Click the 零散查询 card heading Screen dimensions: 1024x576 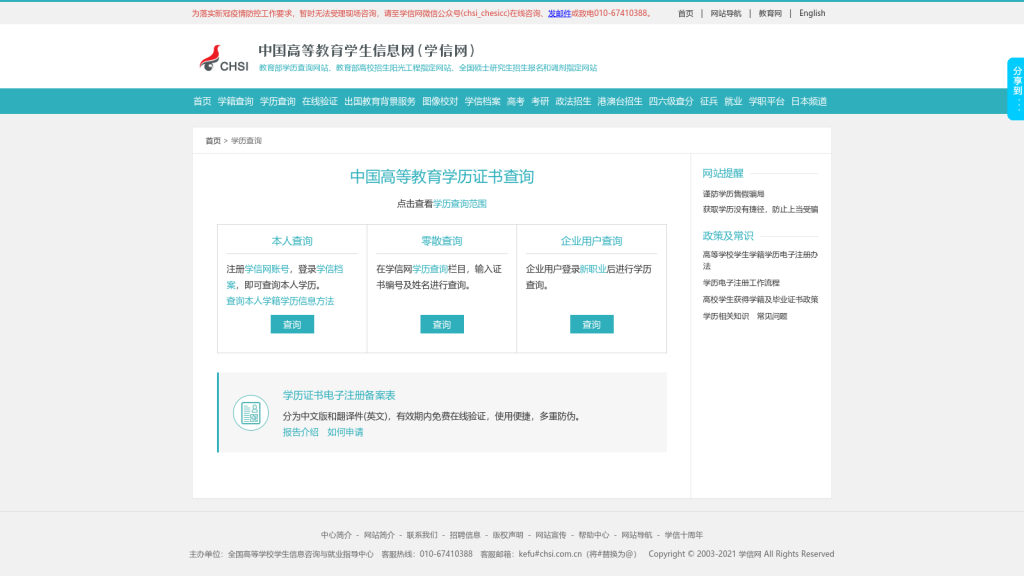pos(441,241)
